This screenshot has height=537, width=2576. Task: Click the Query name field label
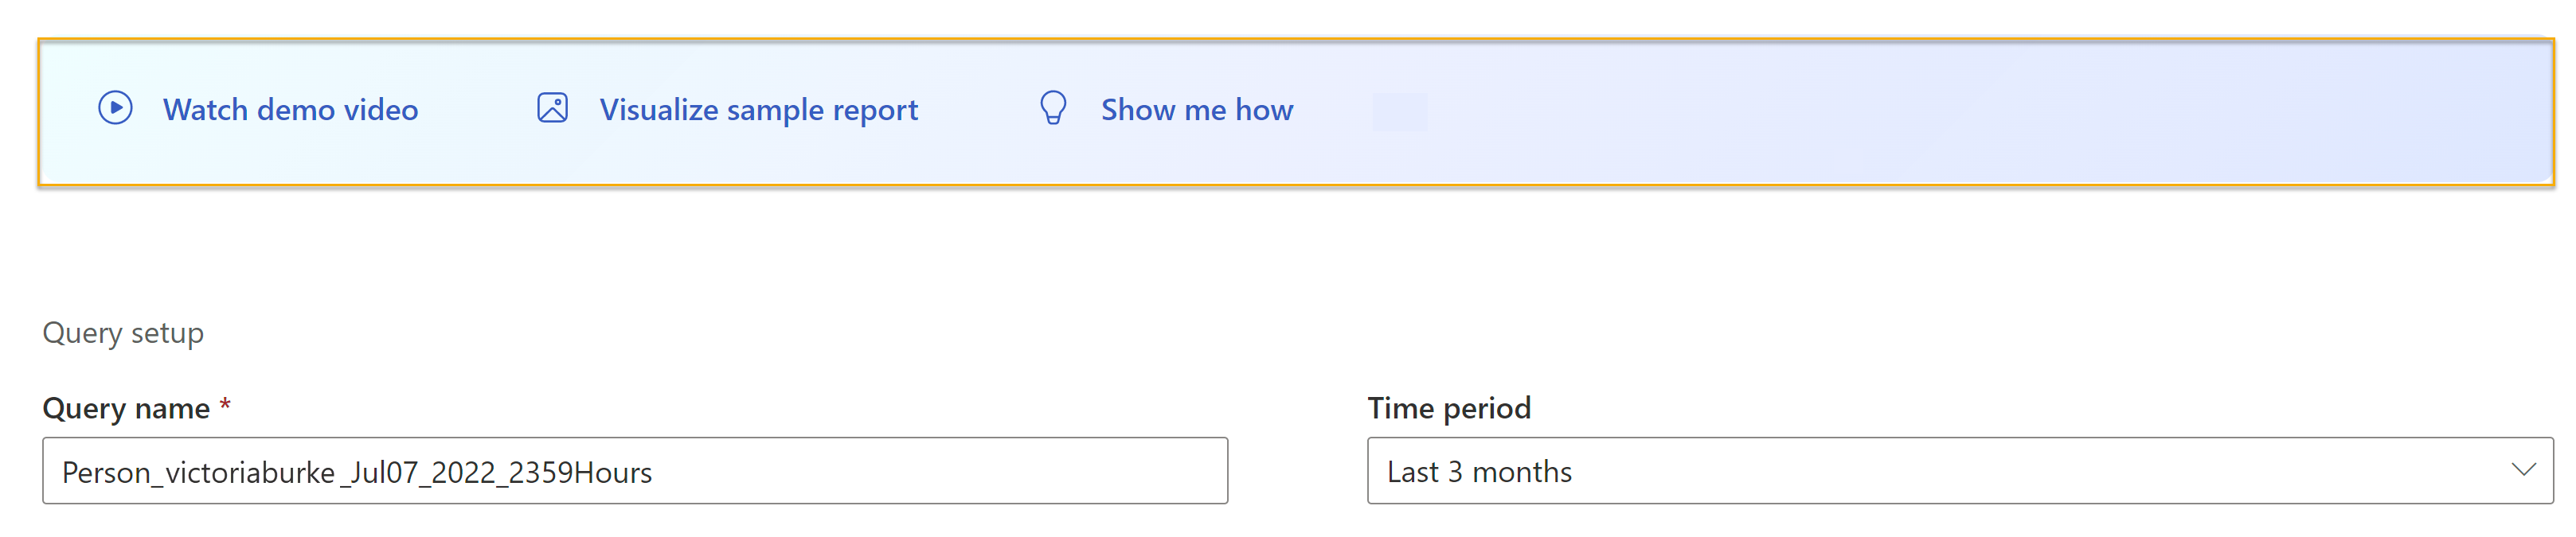tap(126, 409)
